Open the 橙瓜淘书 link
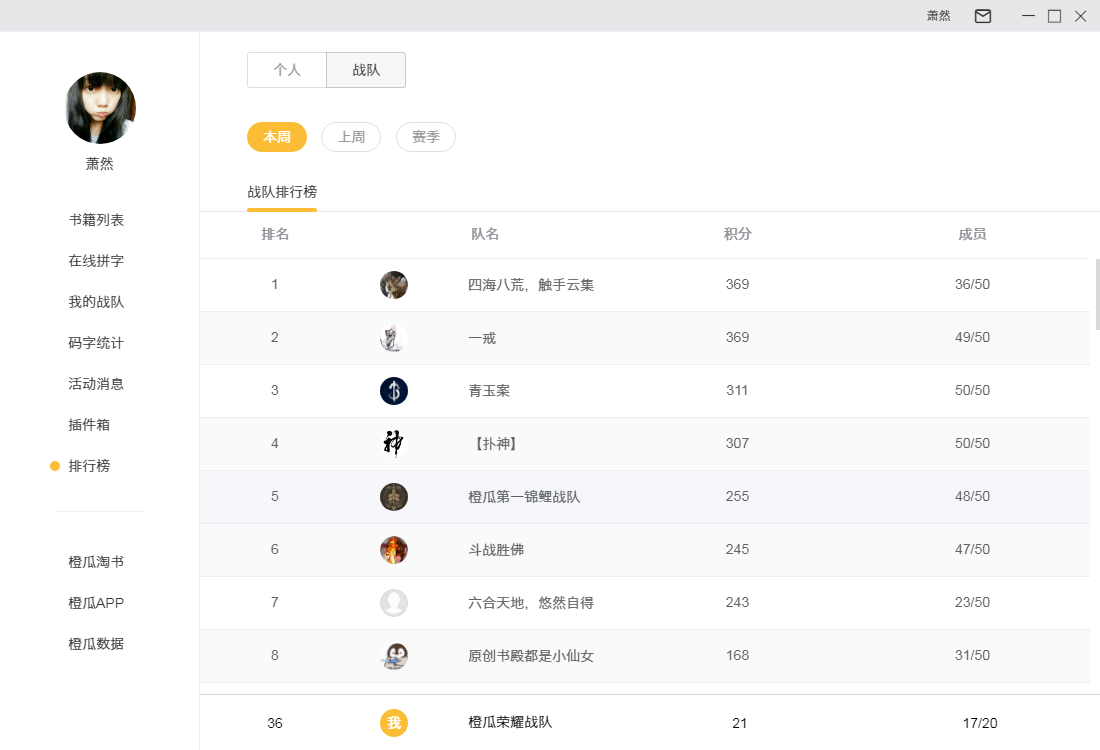This screenshot has width=1100, height=750. 96,562
